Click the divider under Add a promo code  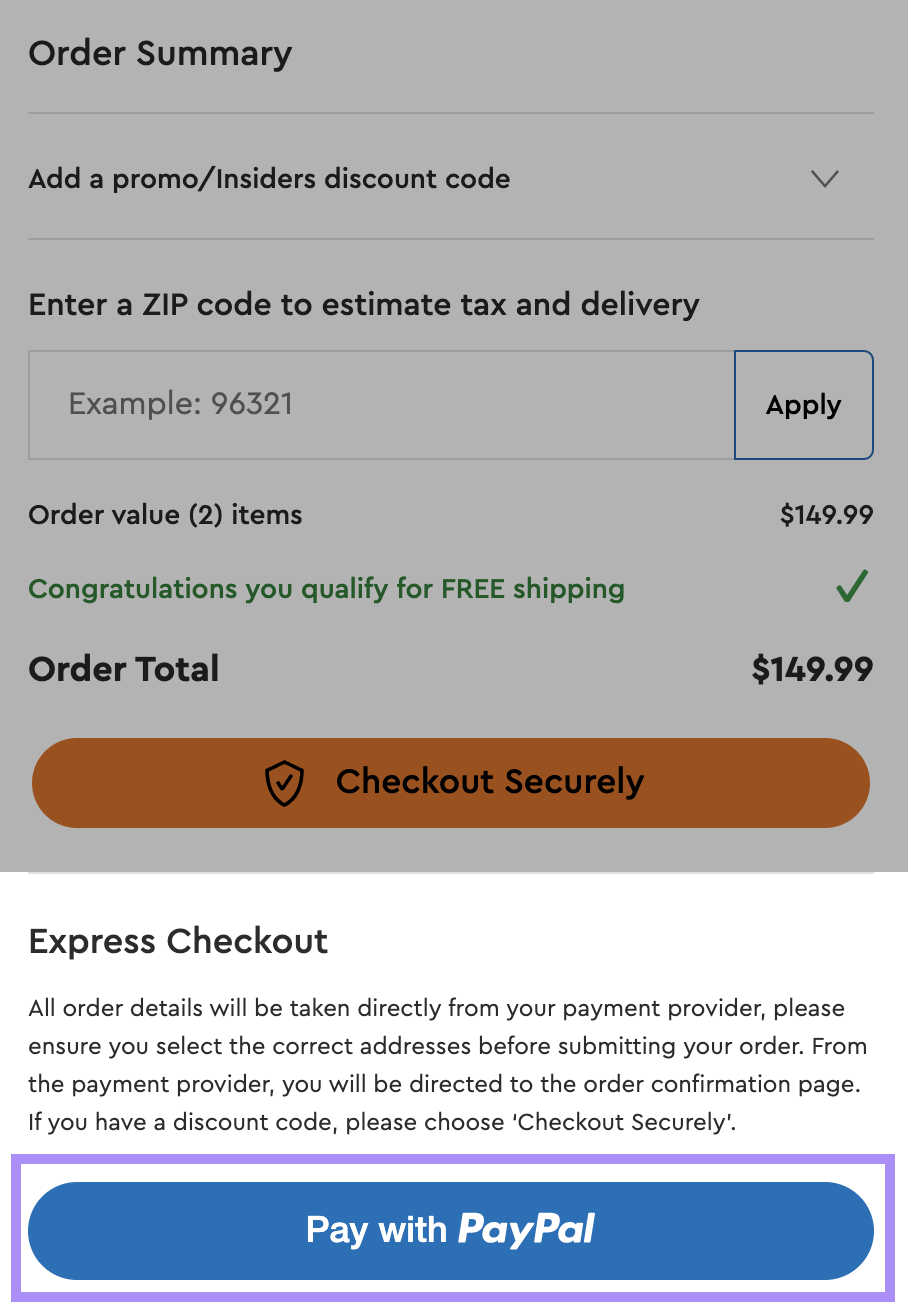450,239
